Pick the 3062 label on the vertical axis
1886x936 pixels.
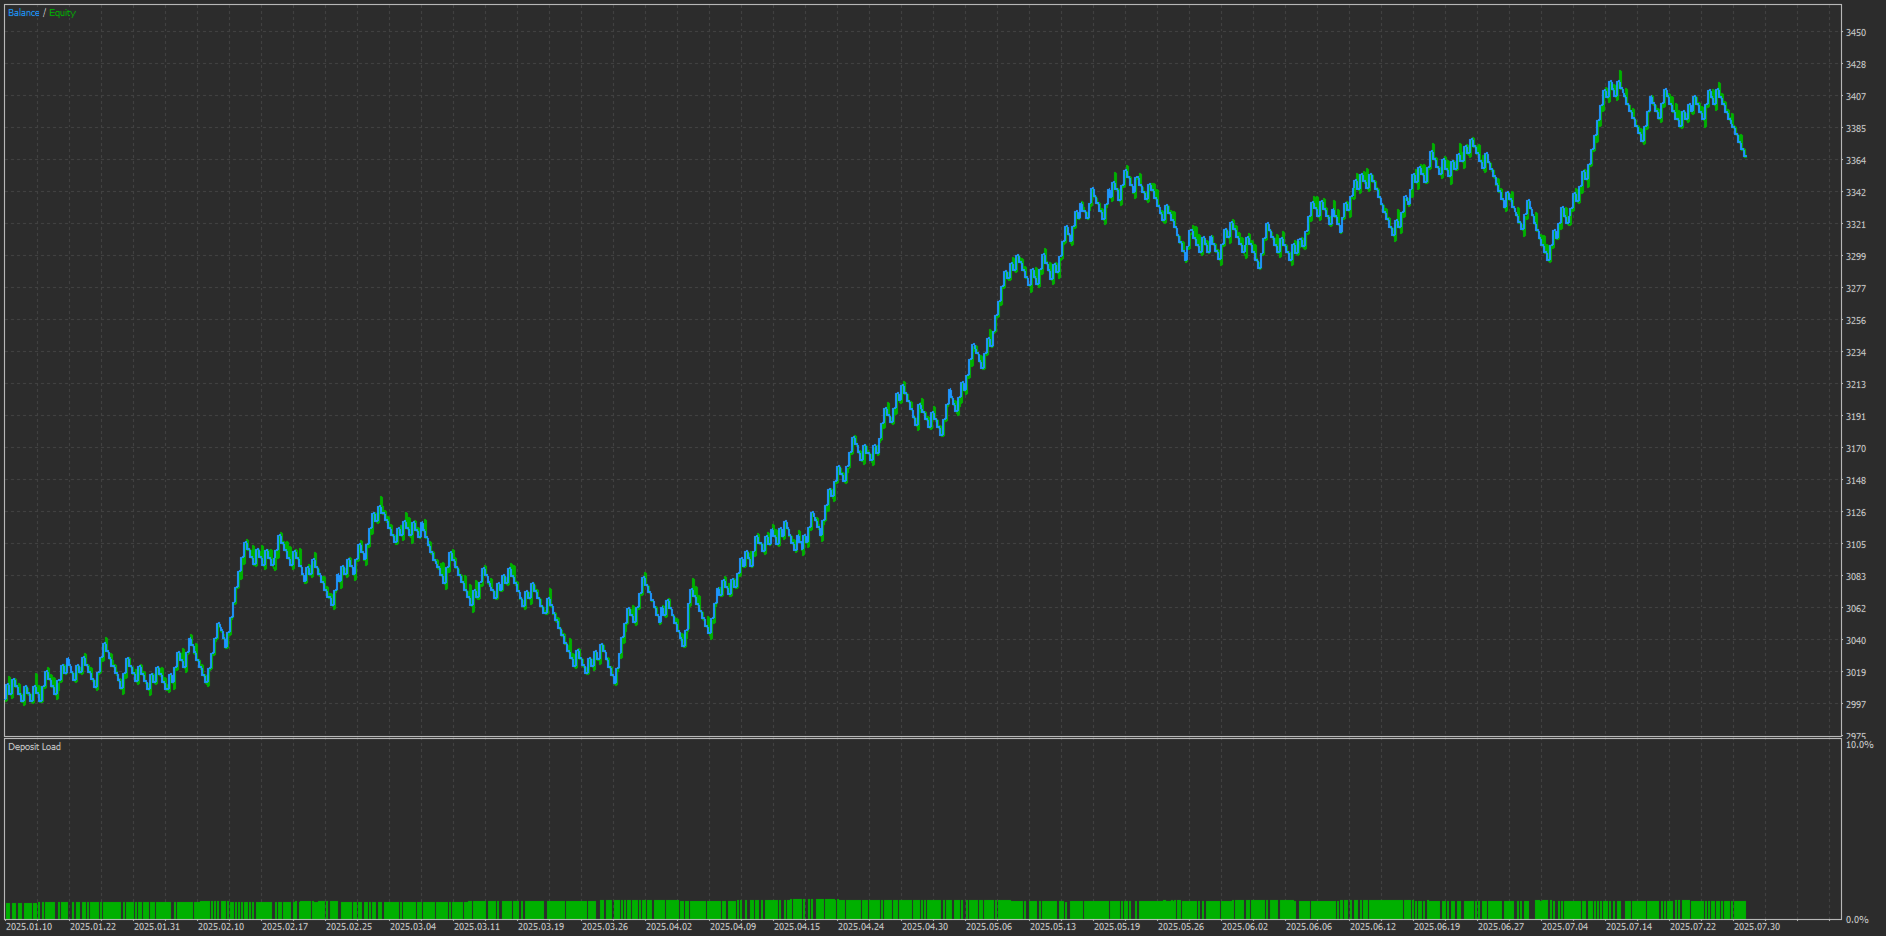point(1856,609)
